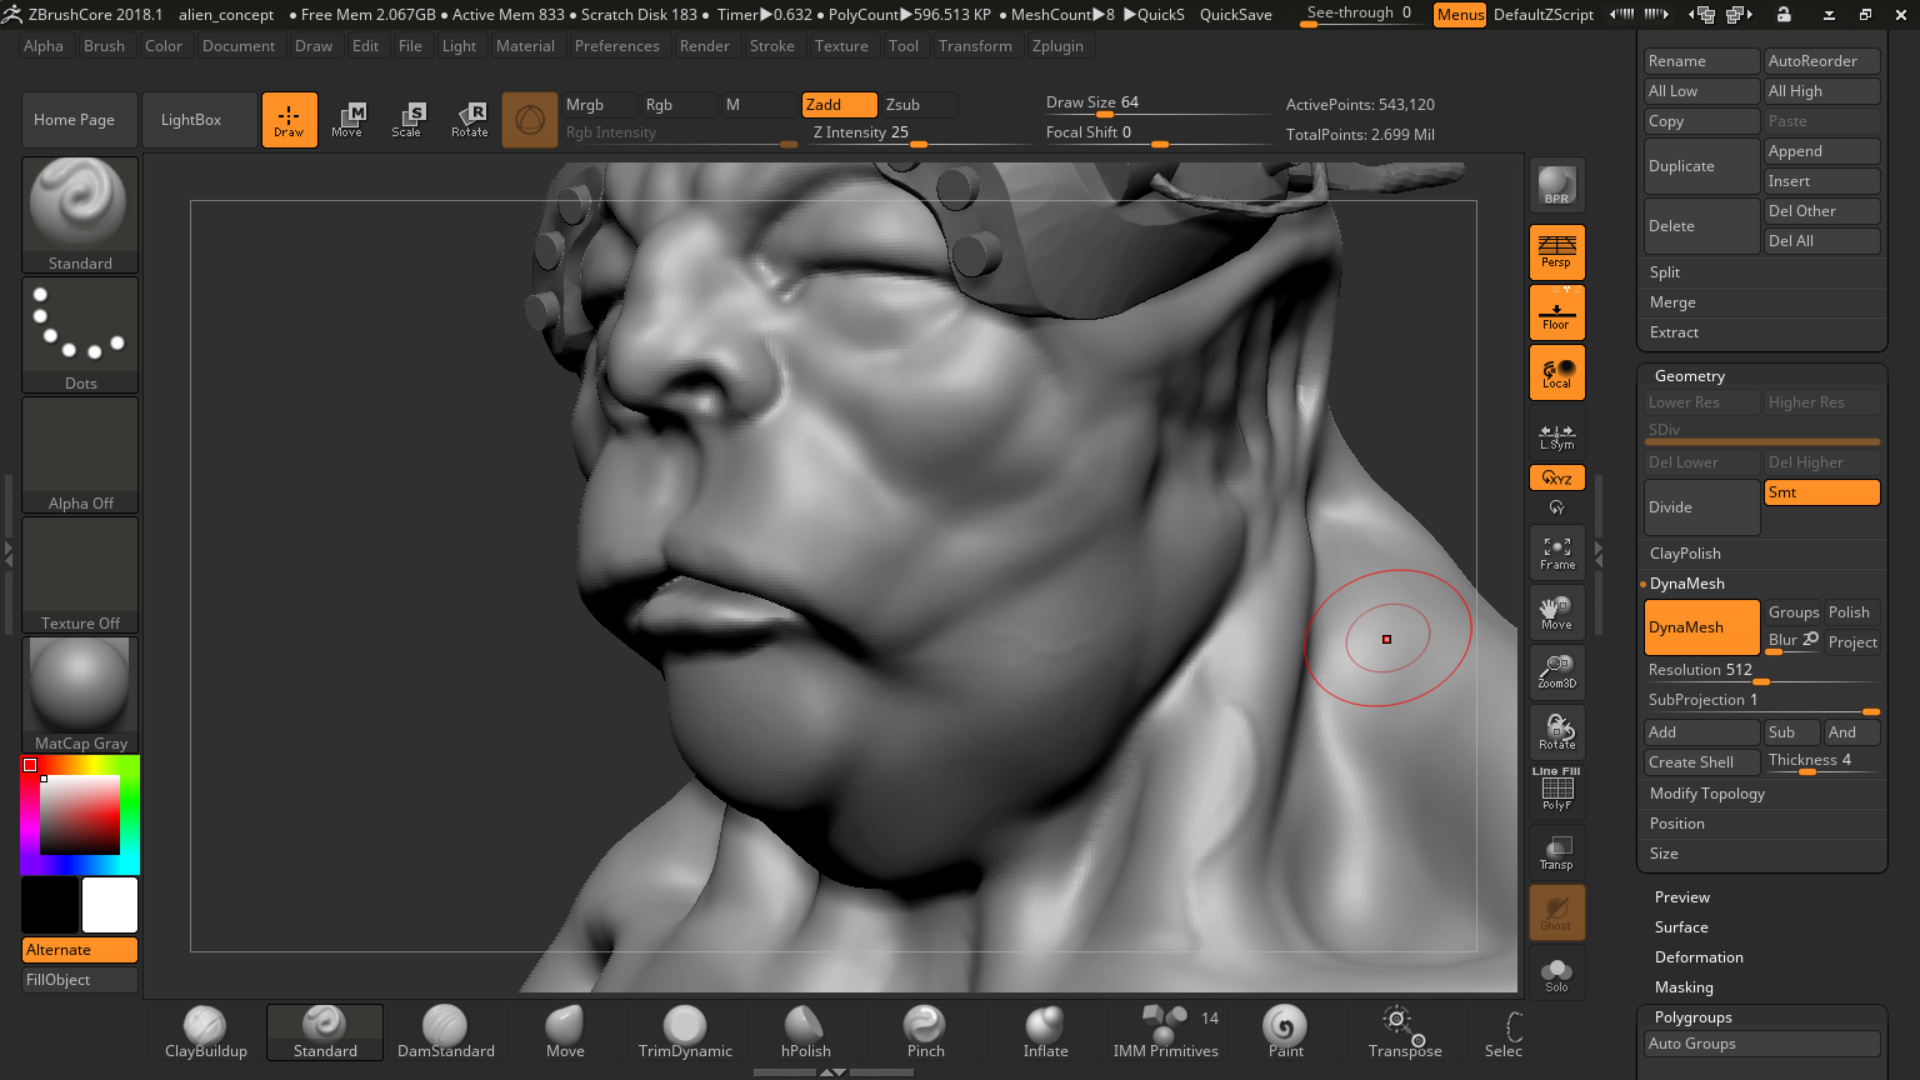Click the Gizmo 3D circle icon
This screenshot has height=1080, width=1920.
pyautogui.click(x=529, y=120)
